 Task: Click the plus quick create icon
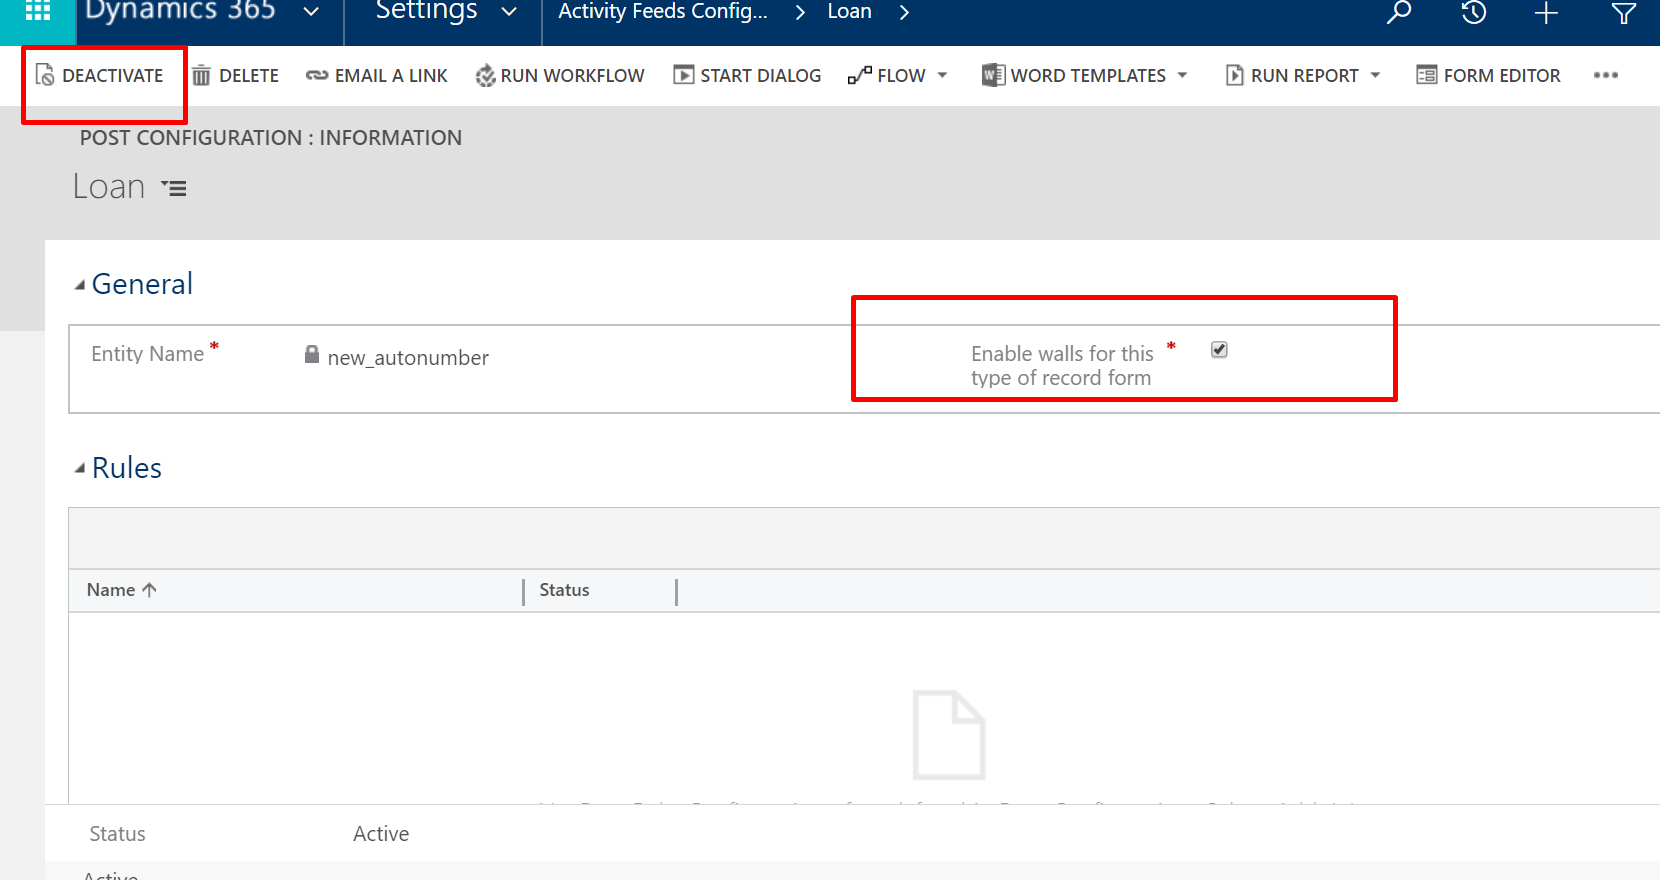coord(1546,13)
